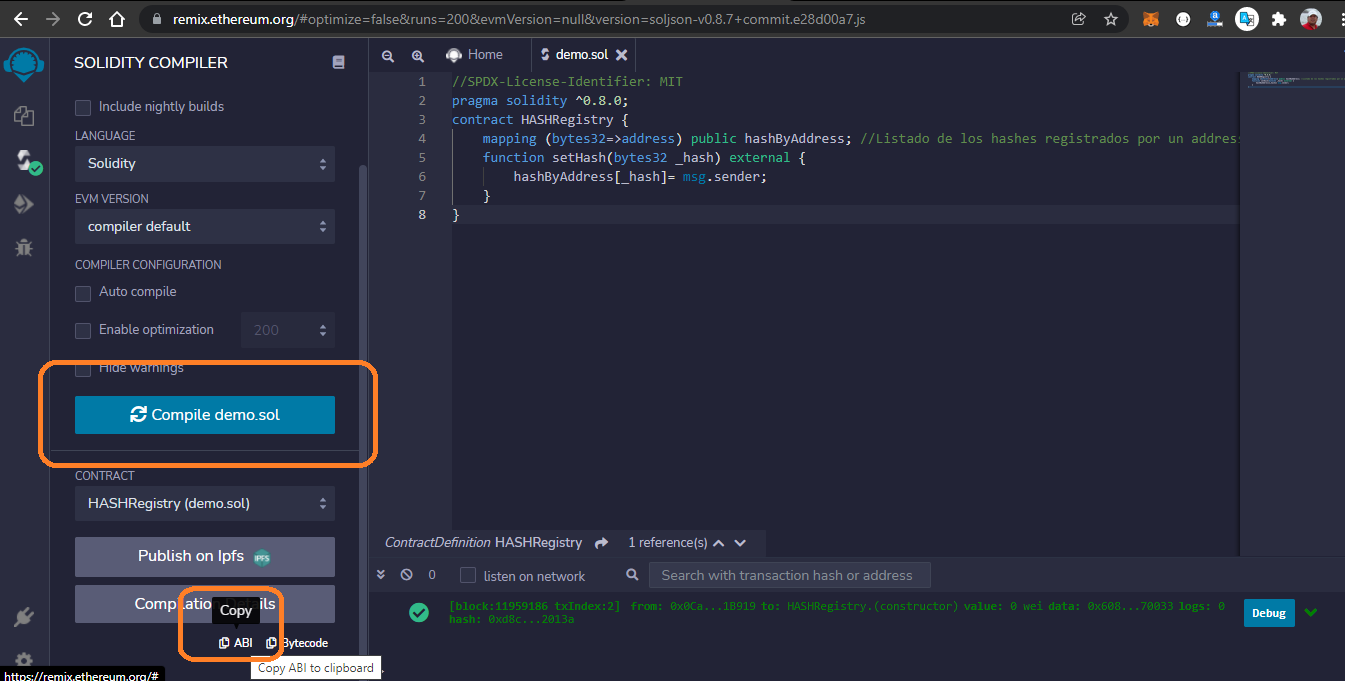
Task: Close the demo.sol tab
Action: 621,55
